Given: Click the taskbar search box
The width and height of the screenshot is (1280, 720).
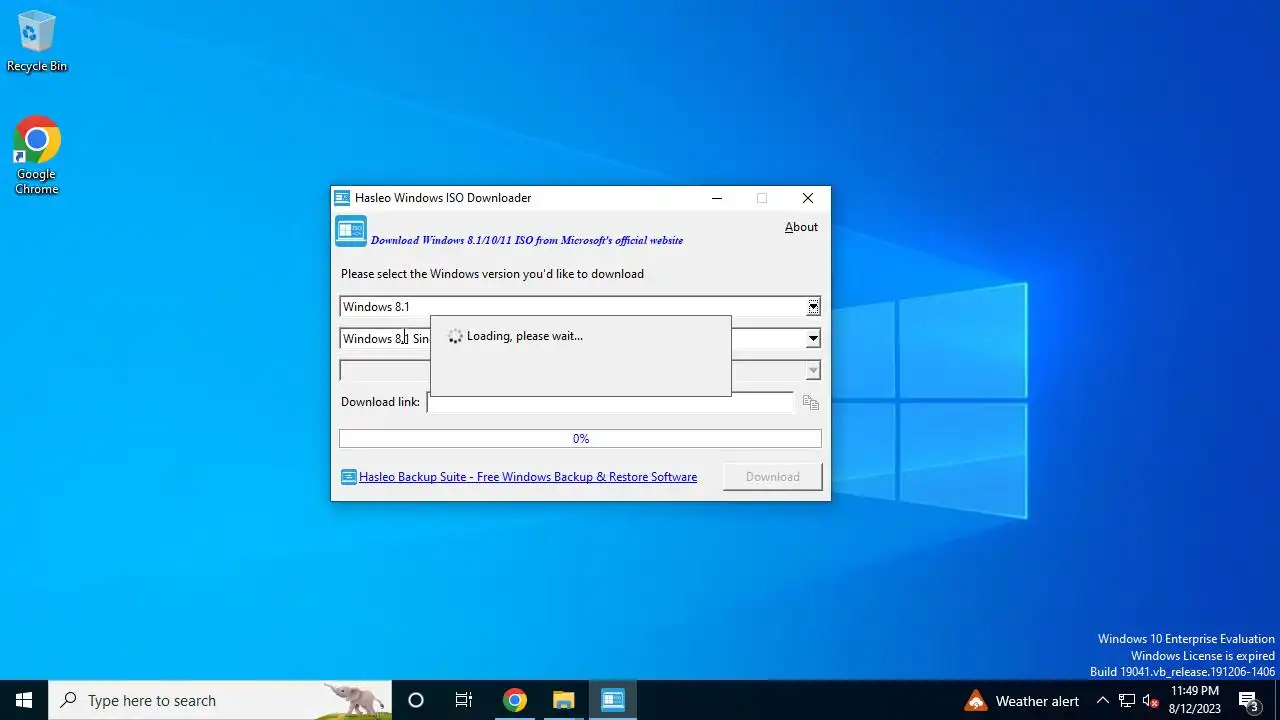Looking at the screenshot, I should click(x=220, y=700).
